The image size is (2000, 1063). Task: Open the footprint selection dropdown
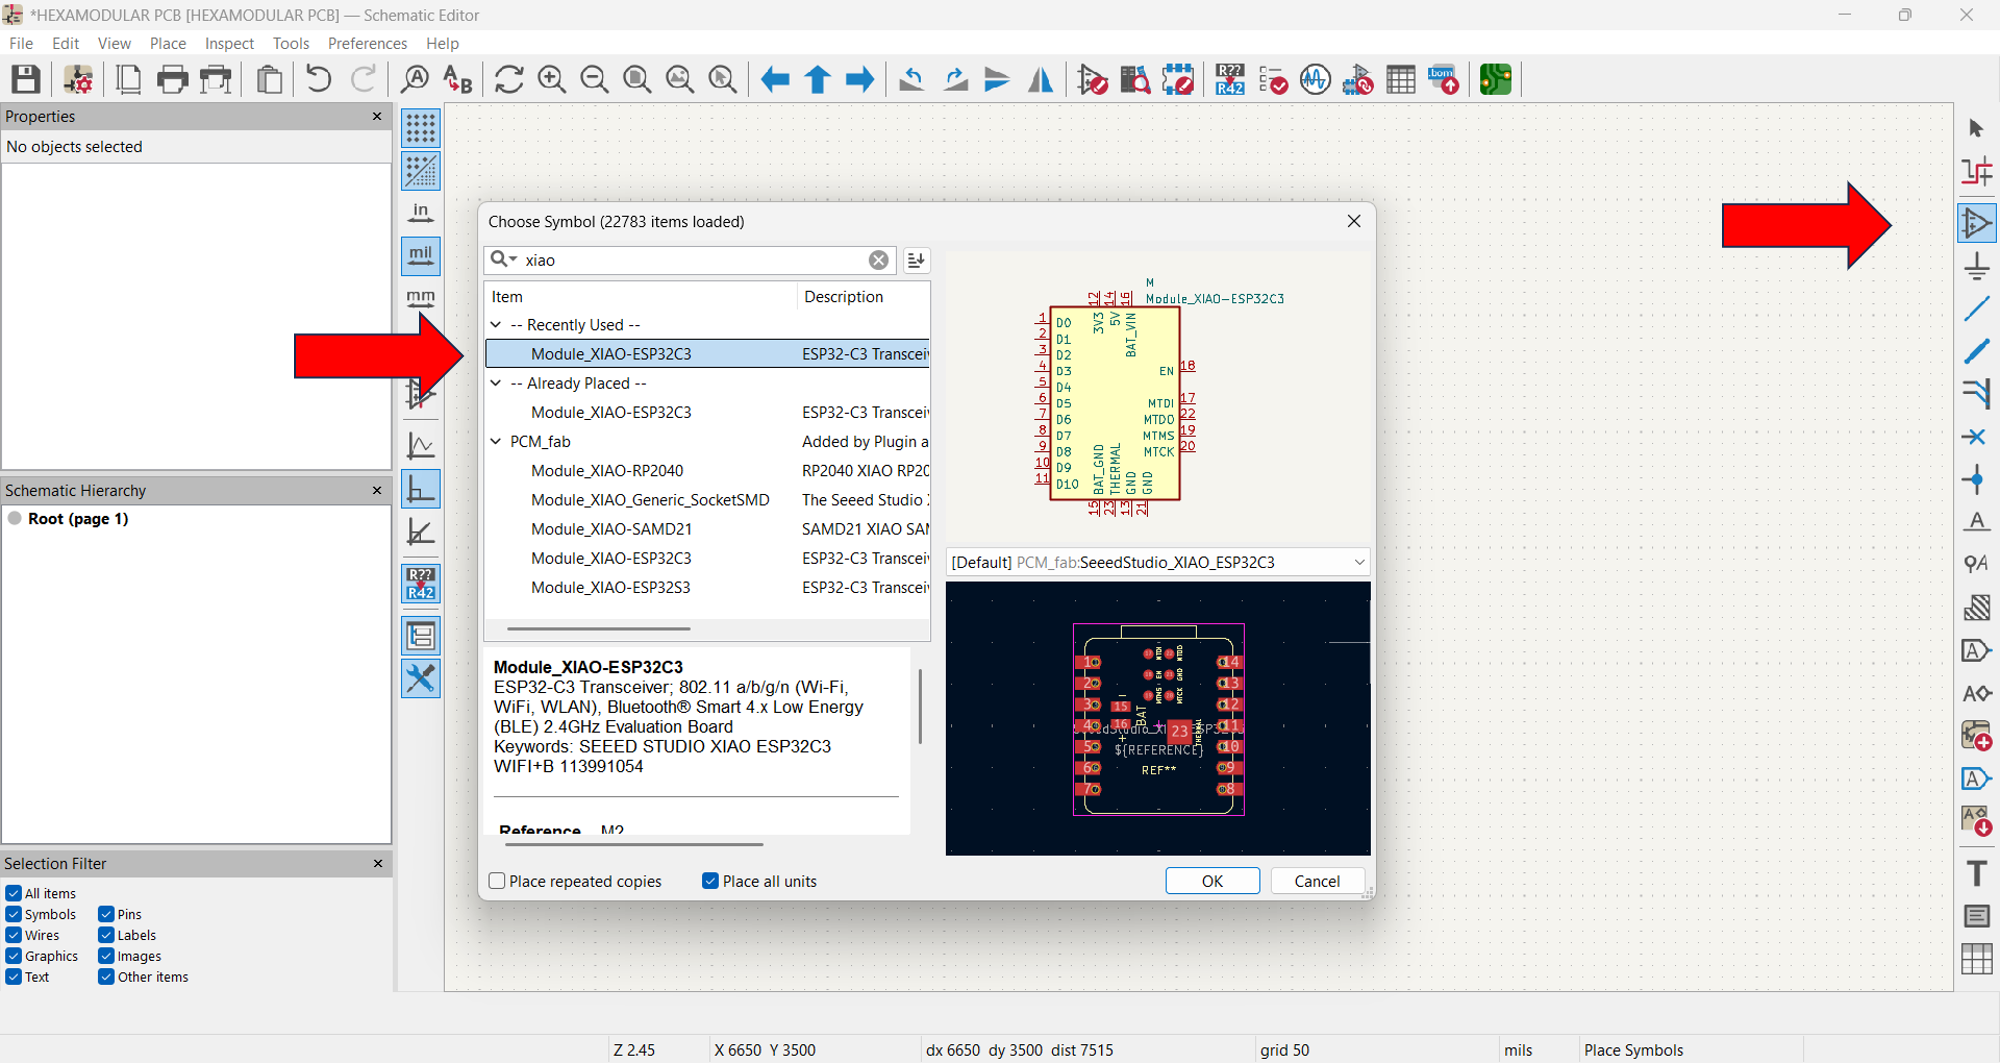point(1358,562)
